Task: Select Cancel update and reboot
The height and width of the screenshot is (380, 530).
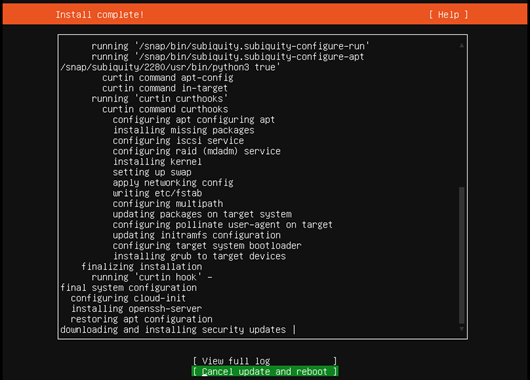Action: coord(265,371)
